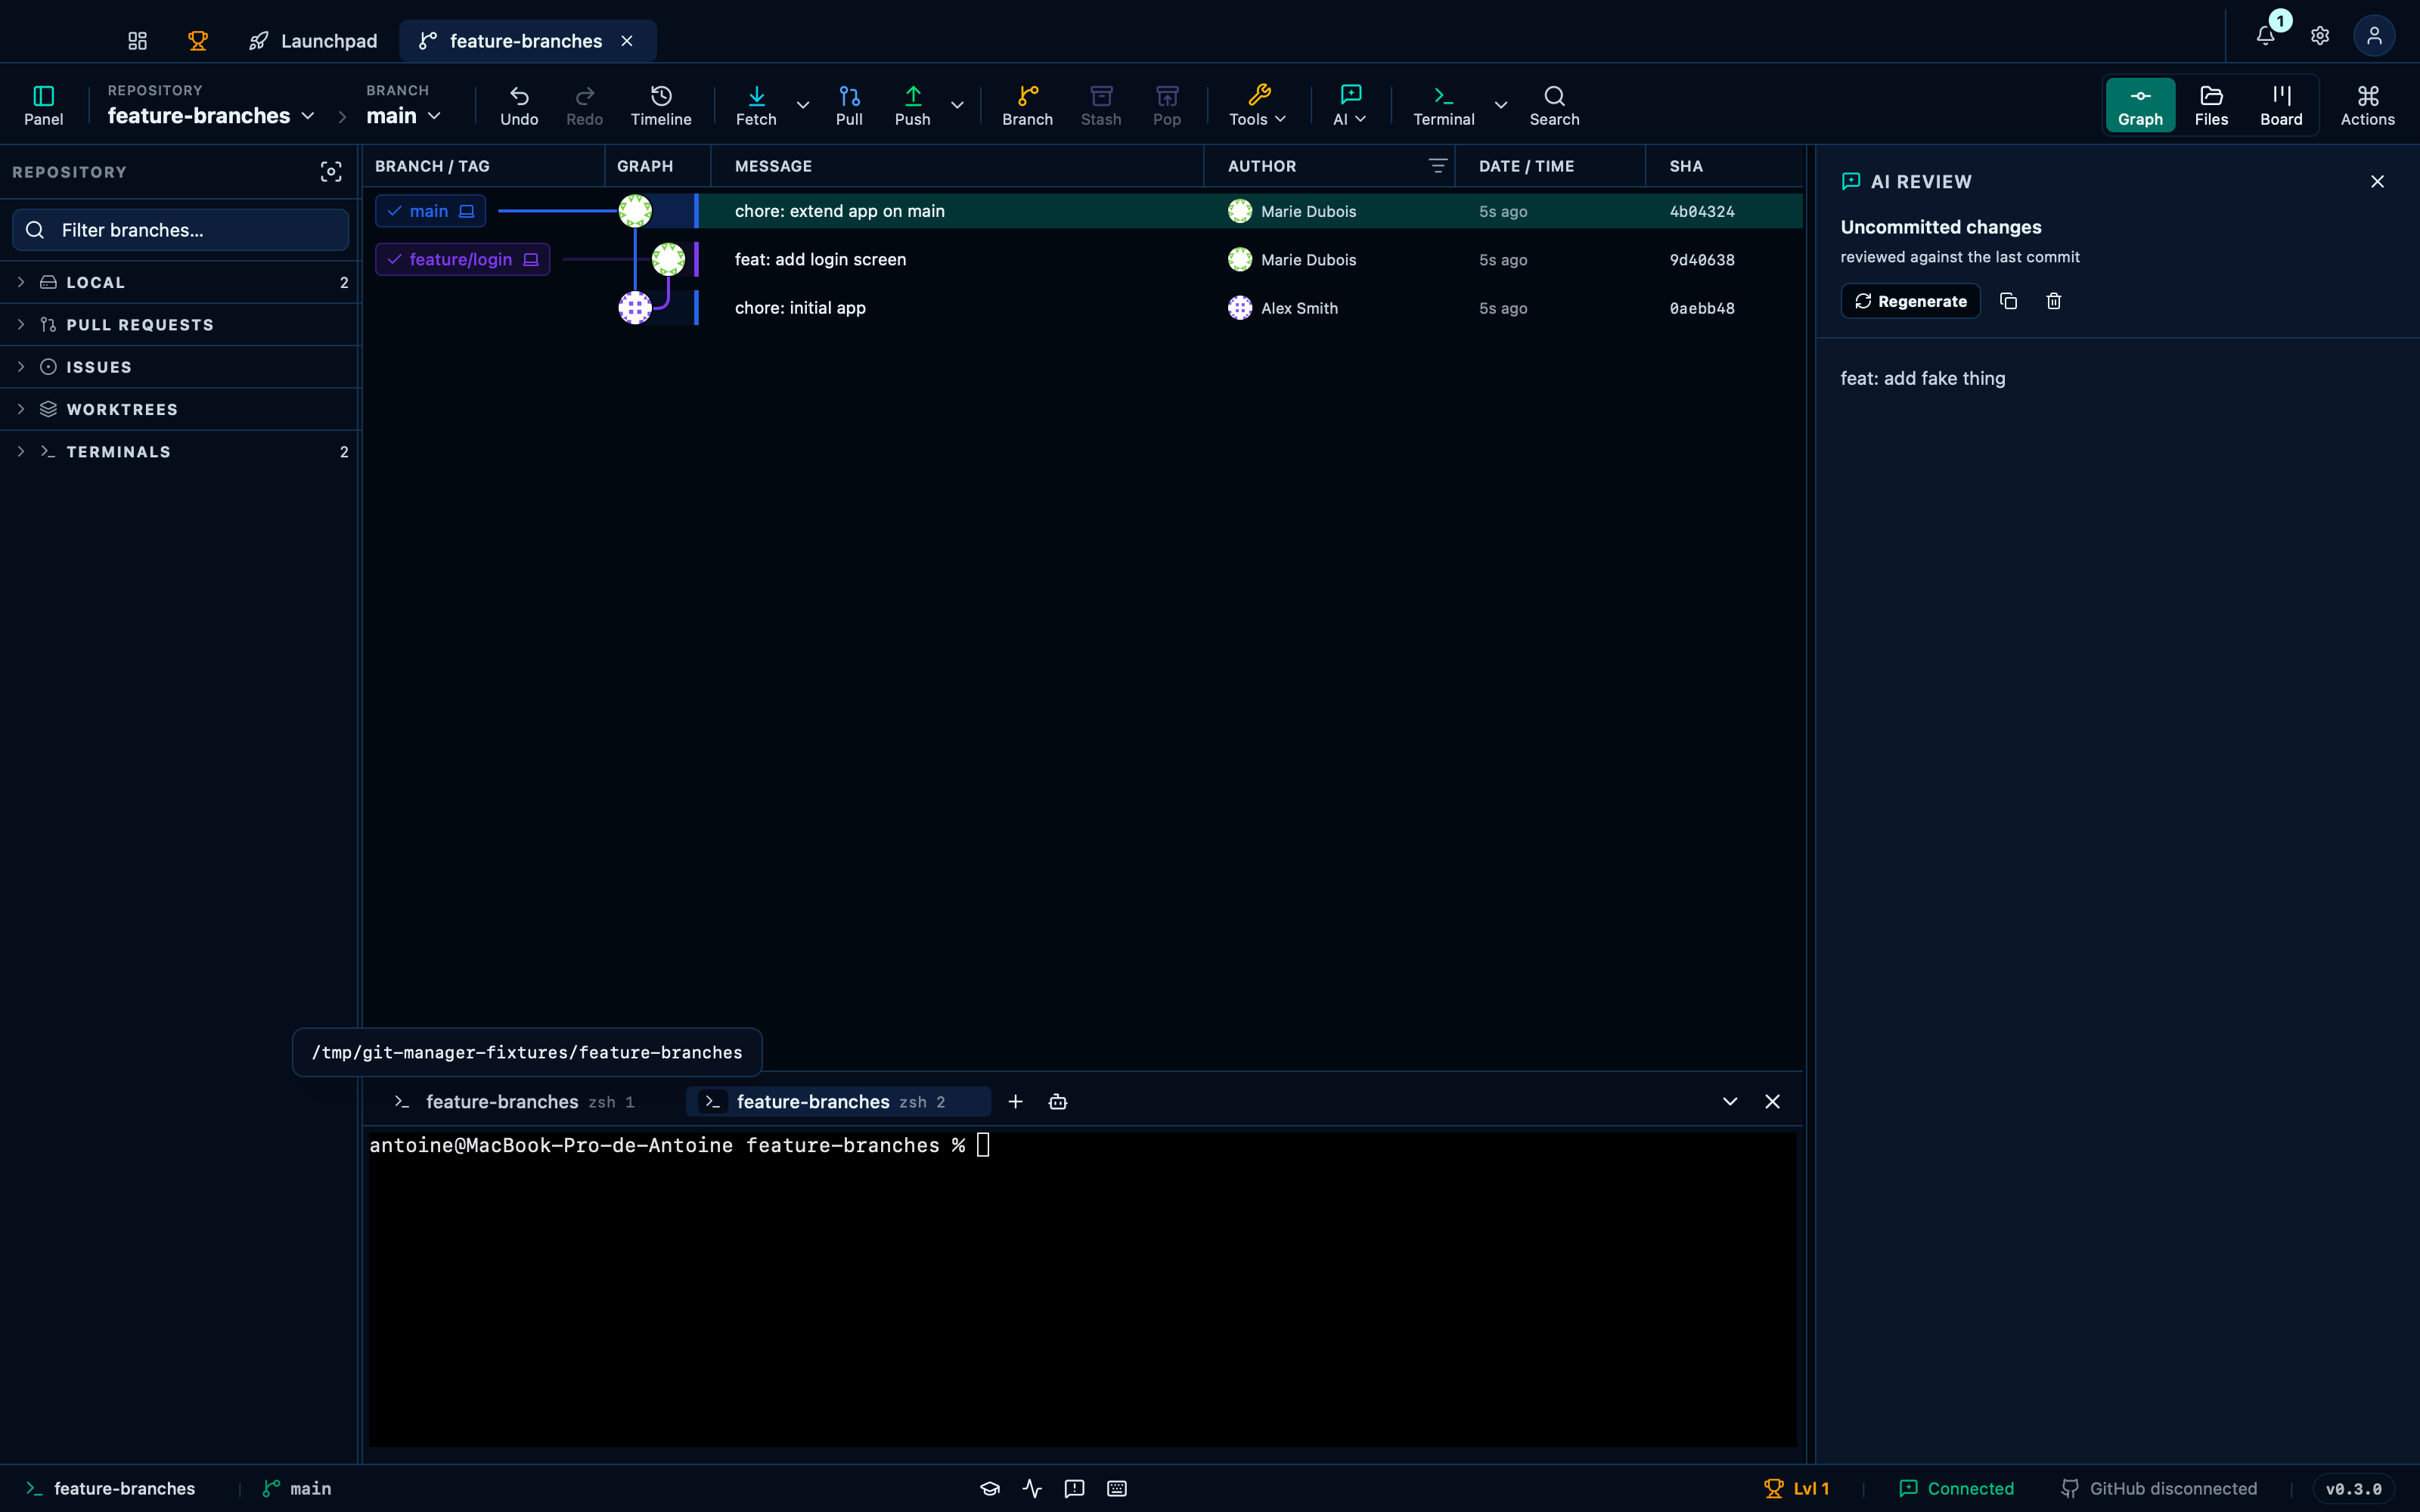Open the Terminal from toolbar

(1444, 105)
